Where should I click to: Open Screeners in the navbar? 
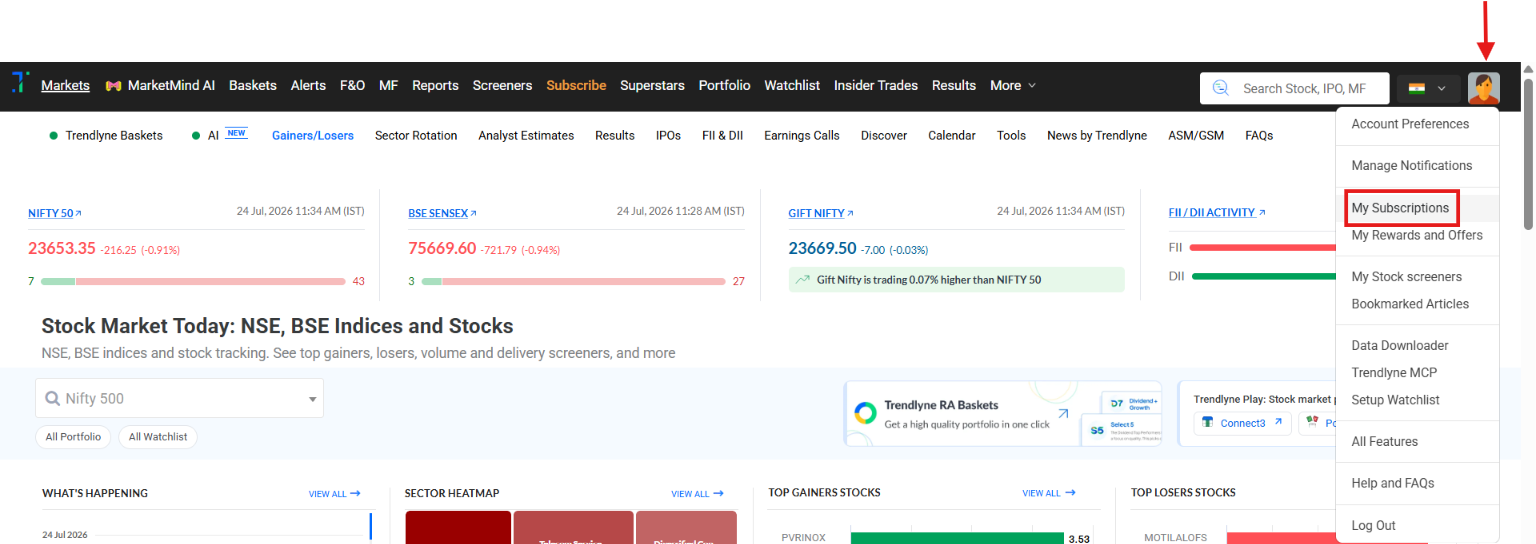(x=502, y=85)
